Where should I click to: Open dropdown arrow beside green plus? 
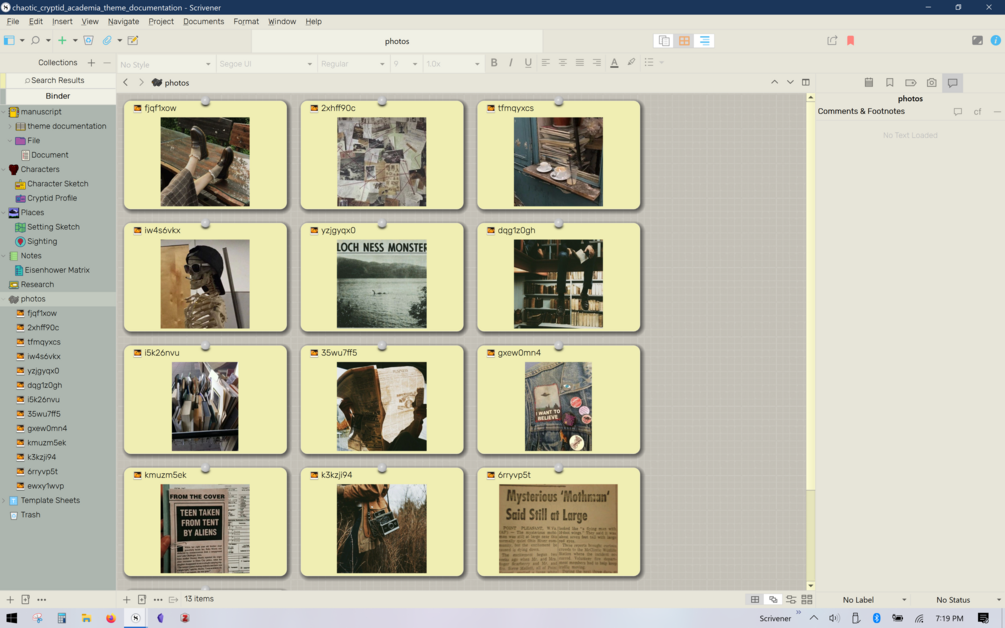(75, 40)
